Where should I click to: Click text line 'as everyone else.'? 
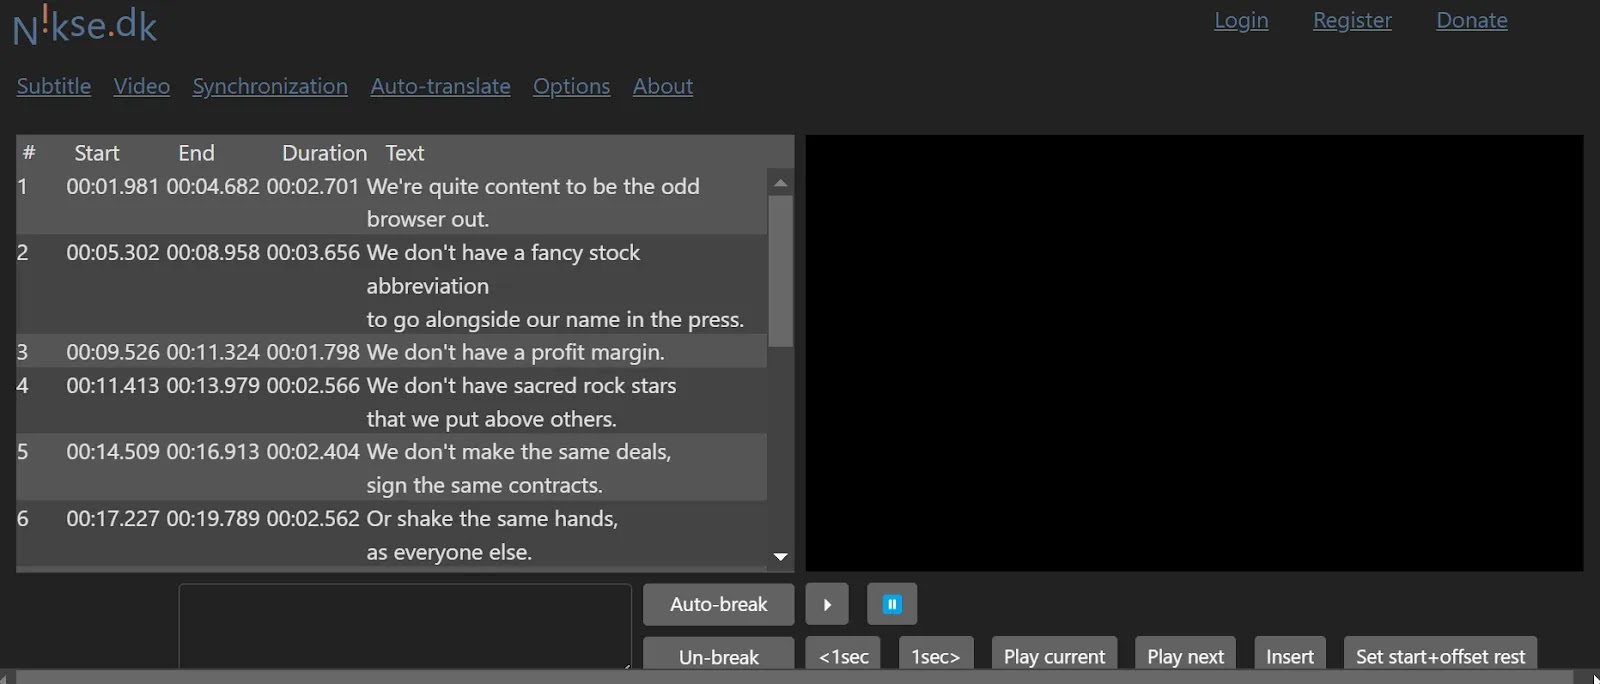pos(449,552)
